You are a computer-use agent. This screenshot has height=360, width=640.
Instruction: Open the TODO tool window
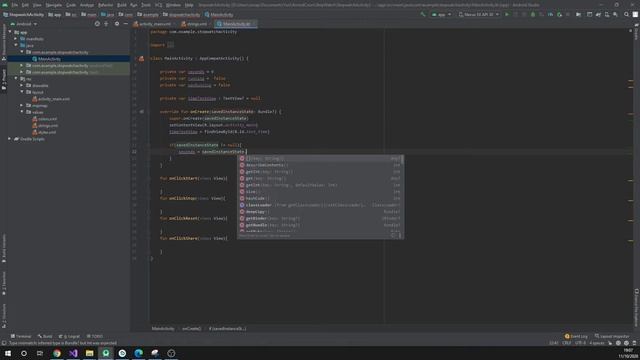coord(95,336)
